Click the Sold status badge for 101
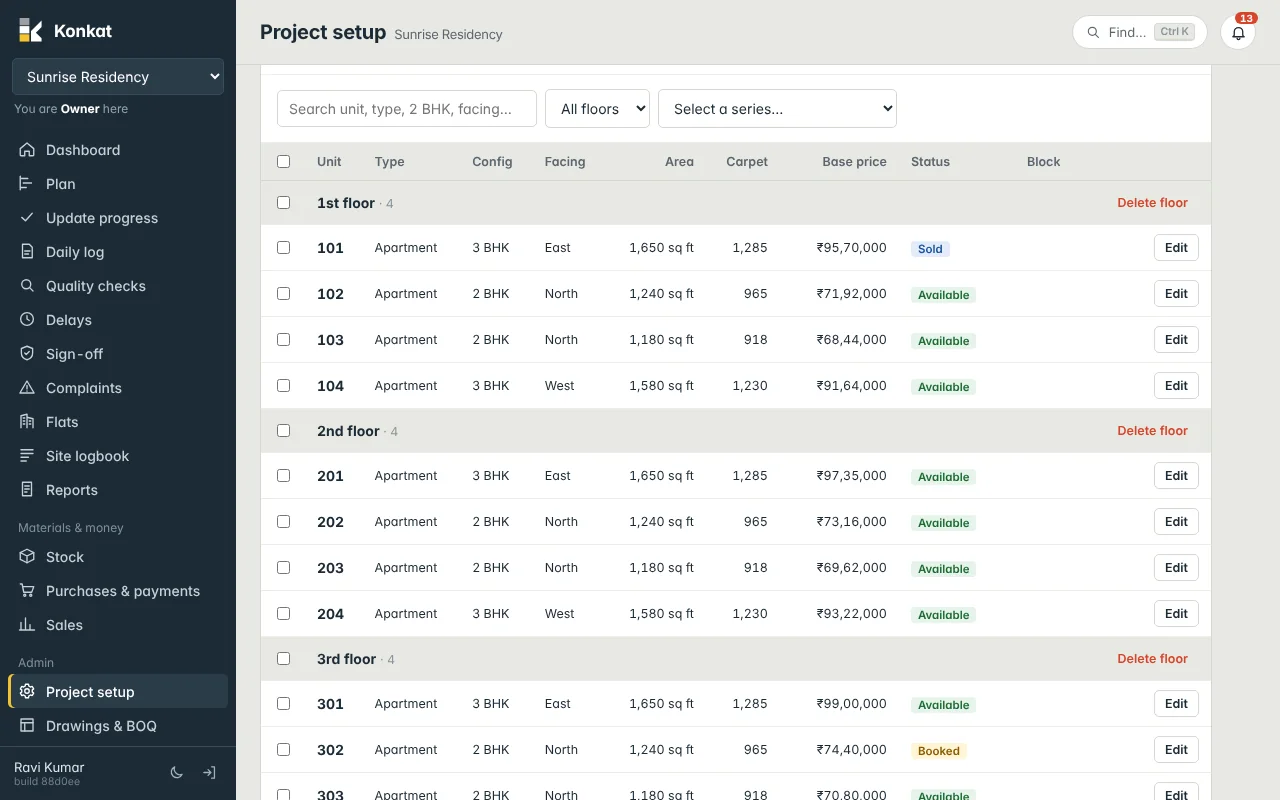Image resolution: width=1280 pixels, height=800 pixels. 930,249
